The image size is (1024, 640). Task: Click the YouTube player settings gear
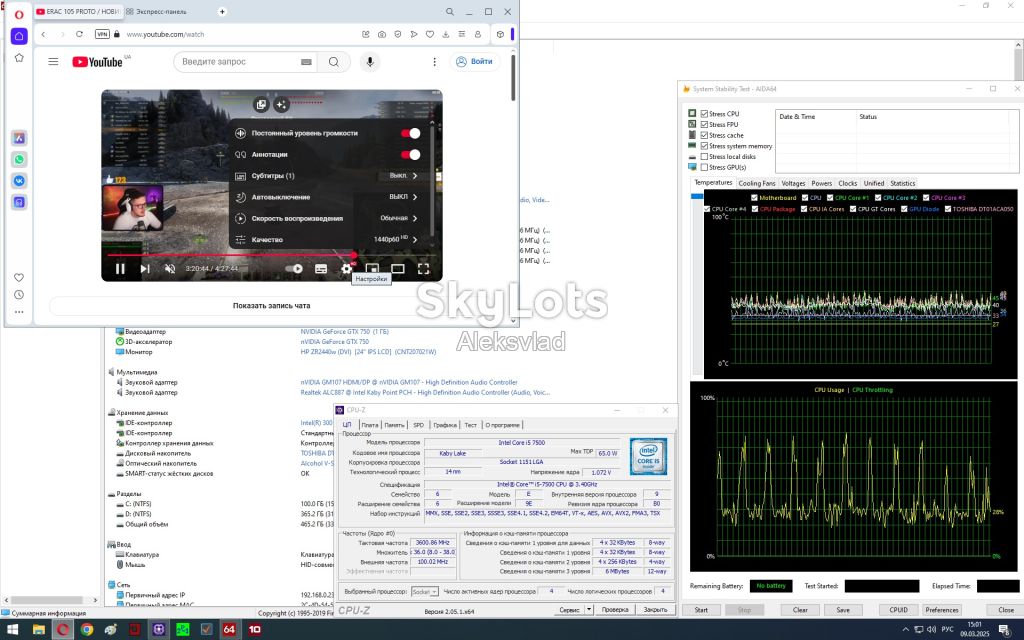[x=347, y=268]
